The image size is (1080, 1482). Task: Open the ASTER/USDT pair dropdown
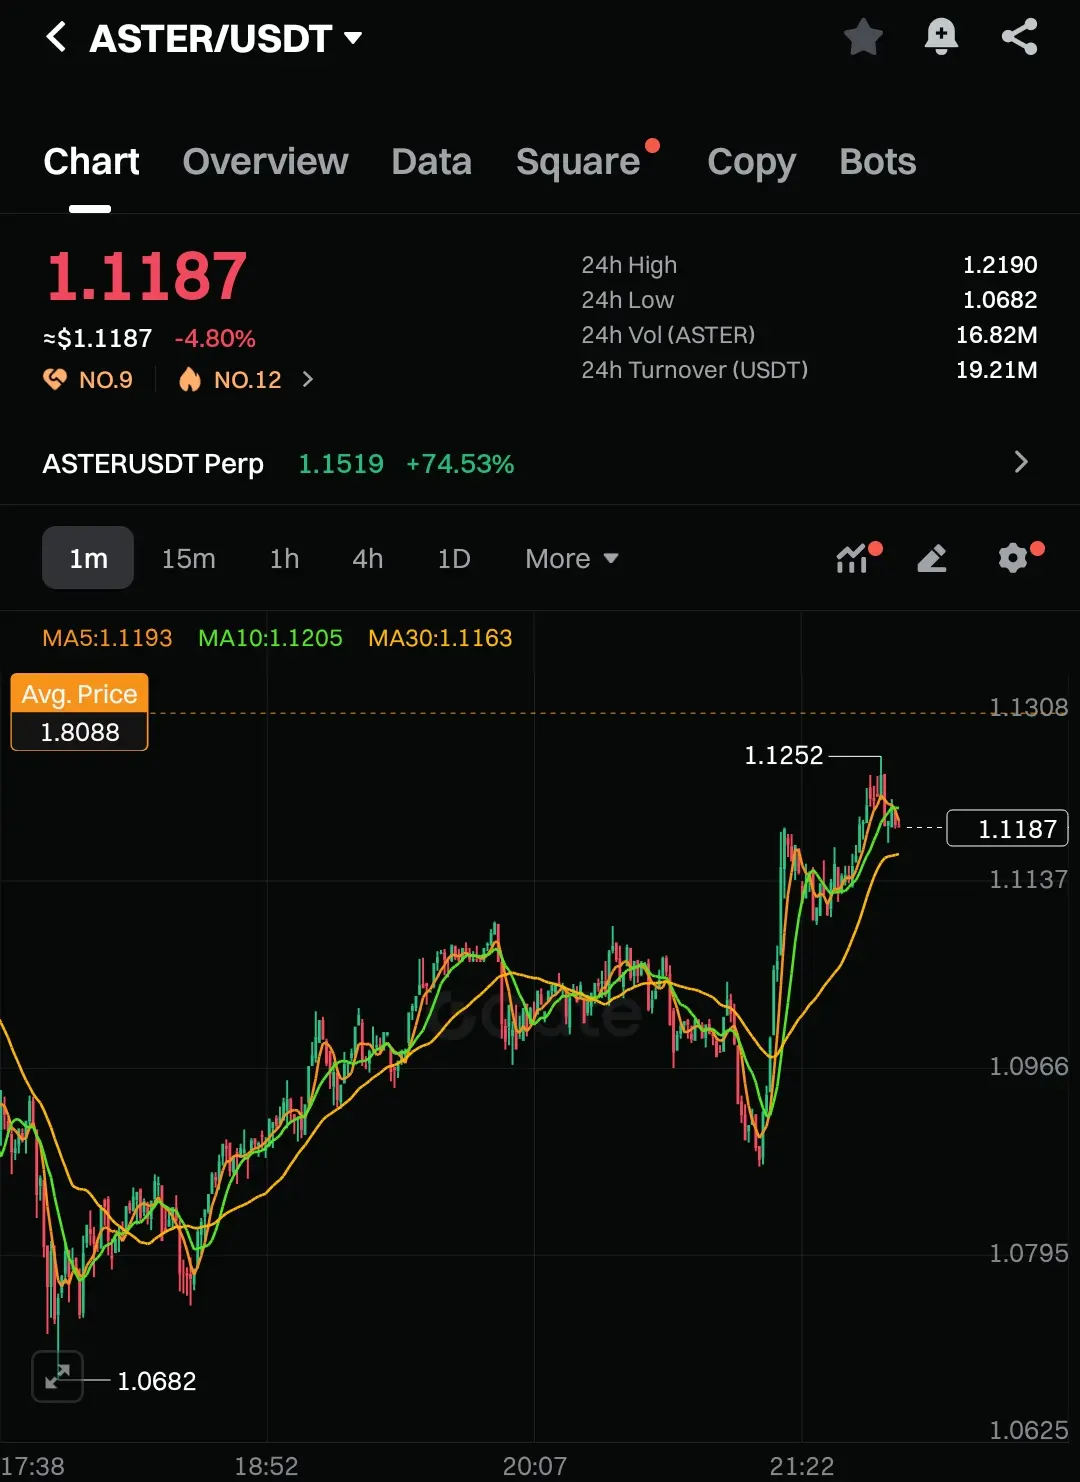click(x=226, y=39)
